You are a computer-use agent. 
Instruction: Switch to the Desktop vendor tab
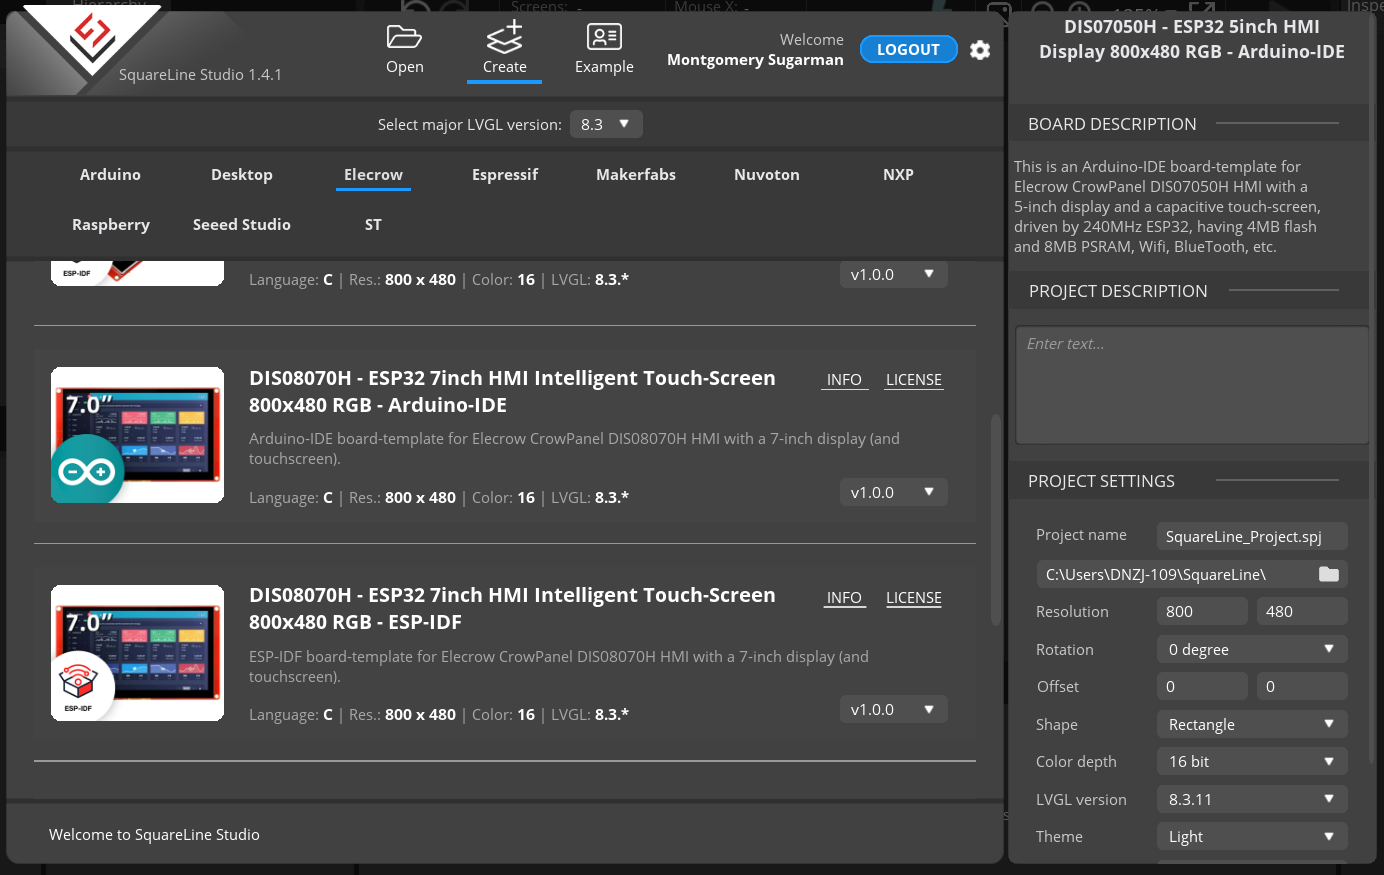[x=242, y=174]
